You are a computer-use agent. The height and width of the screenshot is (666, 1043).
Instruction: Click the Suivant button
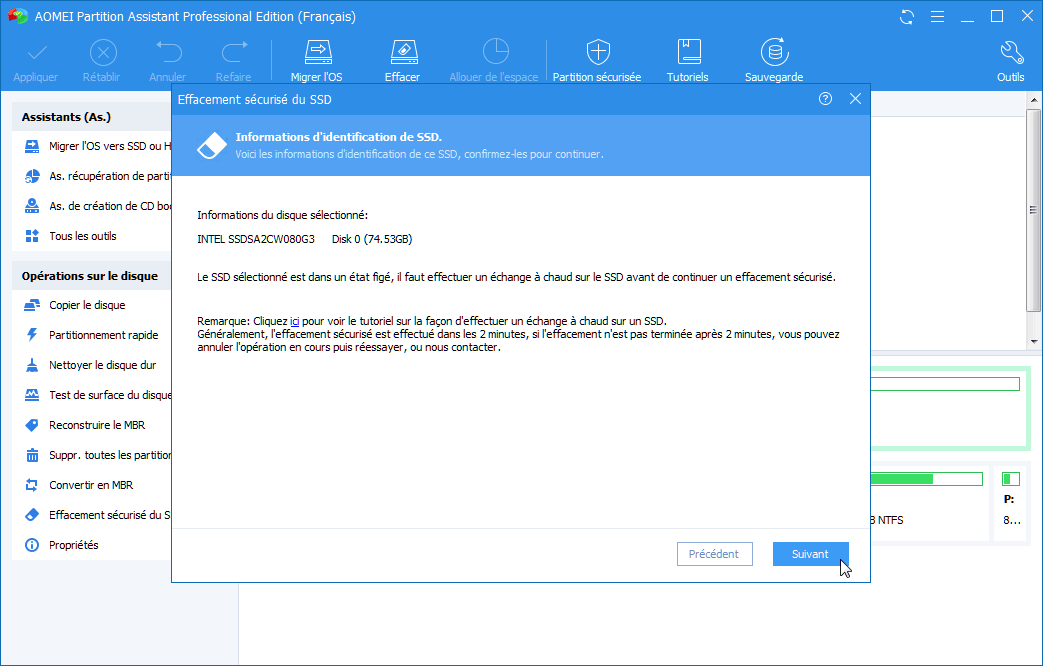click(x=810, y=554)
